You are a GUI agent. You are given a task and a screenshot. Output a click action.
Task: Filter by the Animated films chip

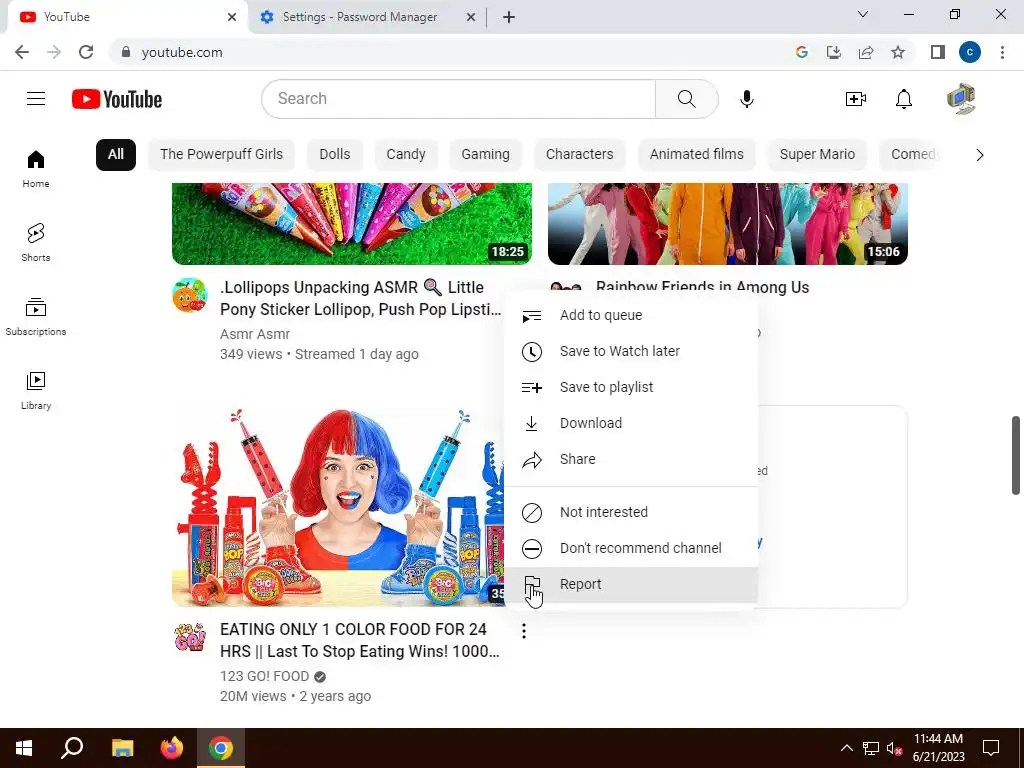click(x=696, y=155)
